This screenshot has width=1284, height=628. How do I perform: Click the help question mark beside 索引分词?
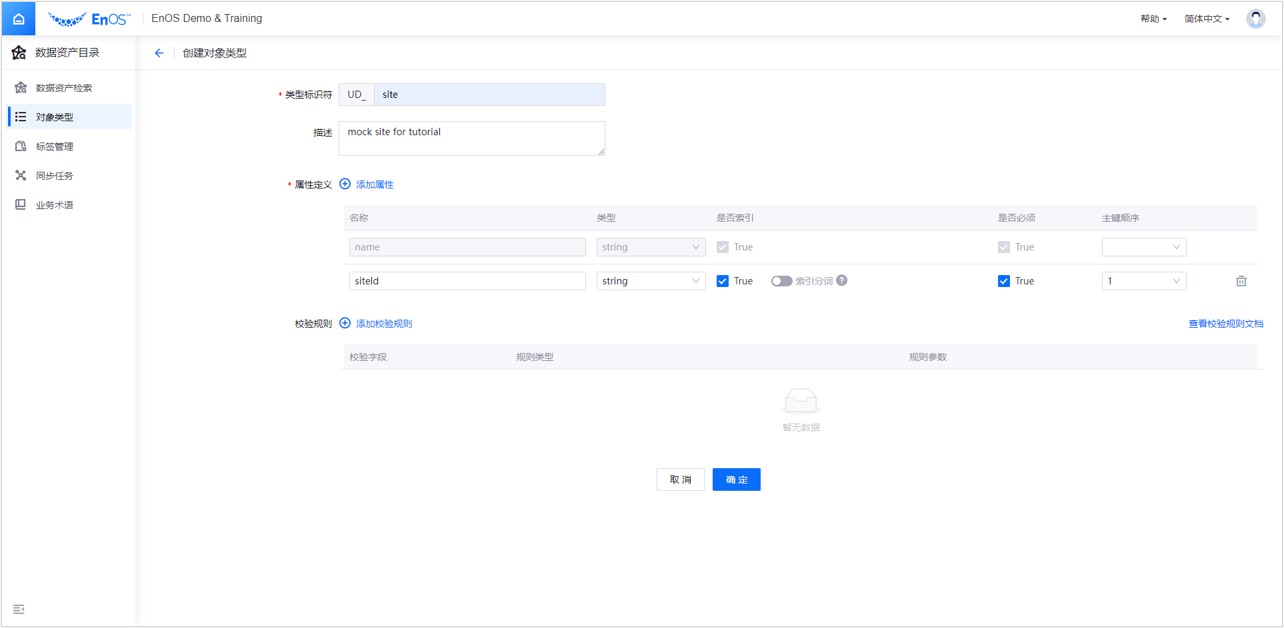841,281
